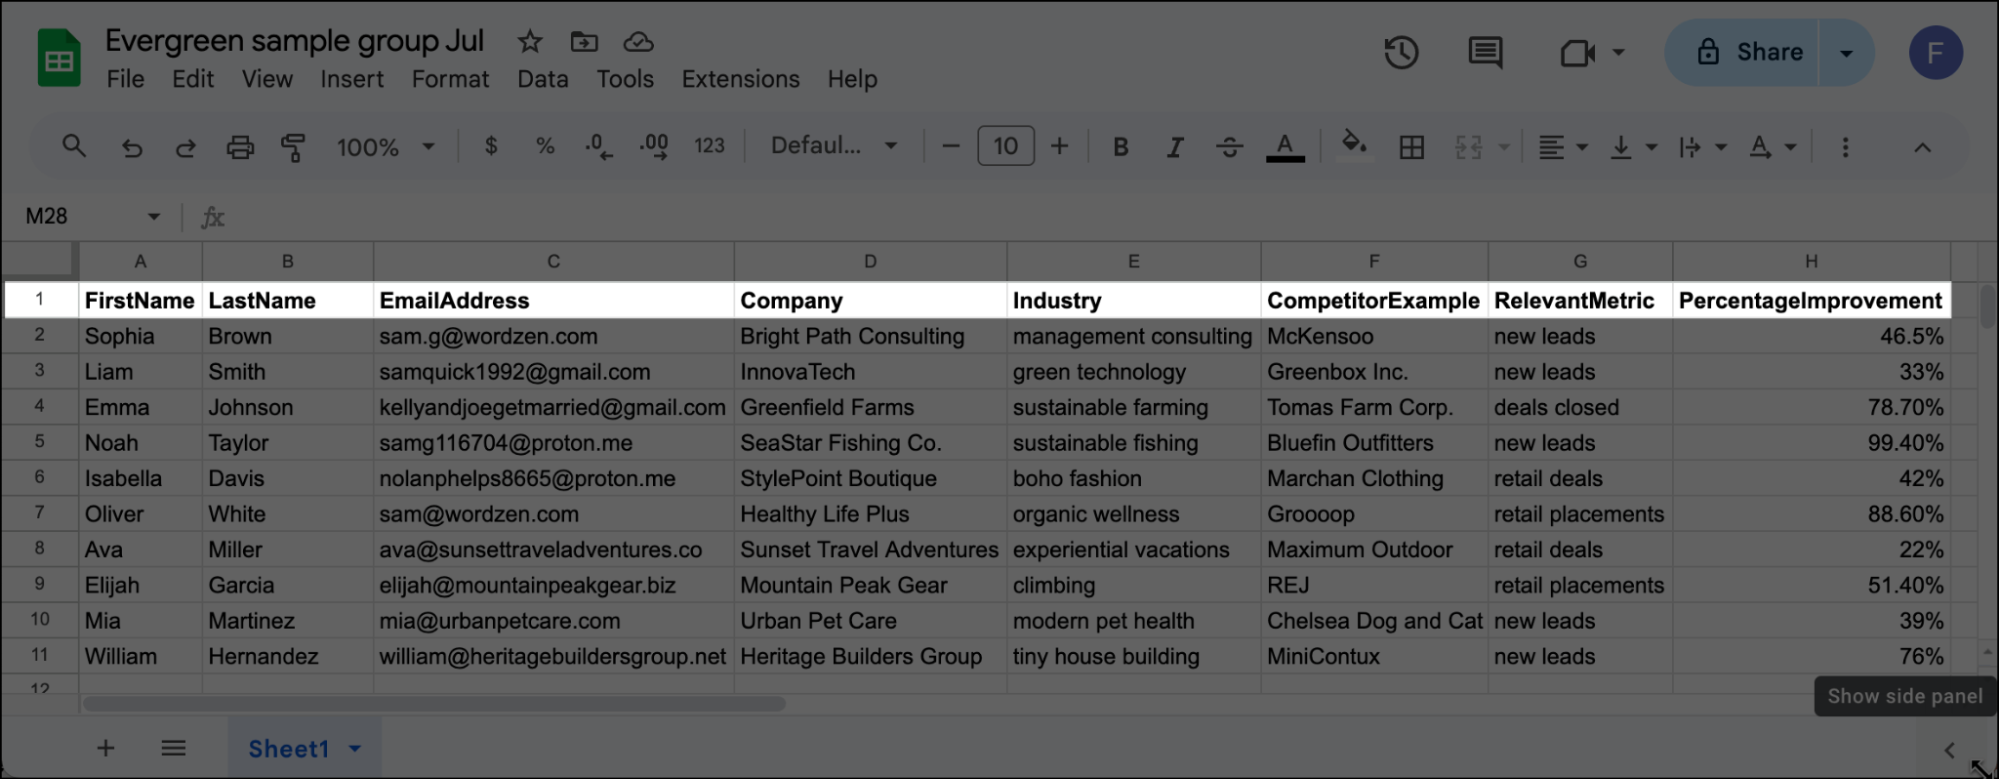Image resolution: width=1999 pixels, height=779 pixels.
Task: Print the spreadsheet
Action: 240,147
